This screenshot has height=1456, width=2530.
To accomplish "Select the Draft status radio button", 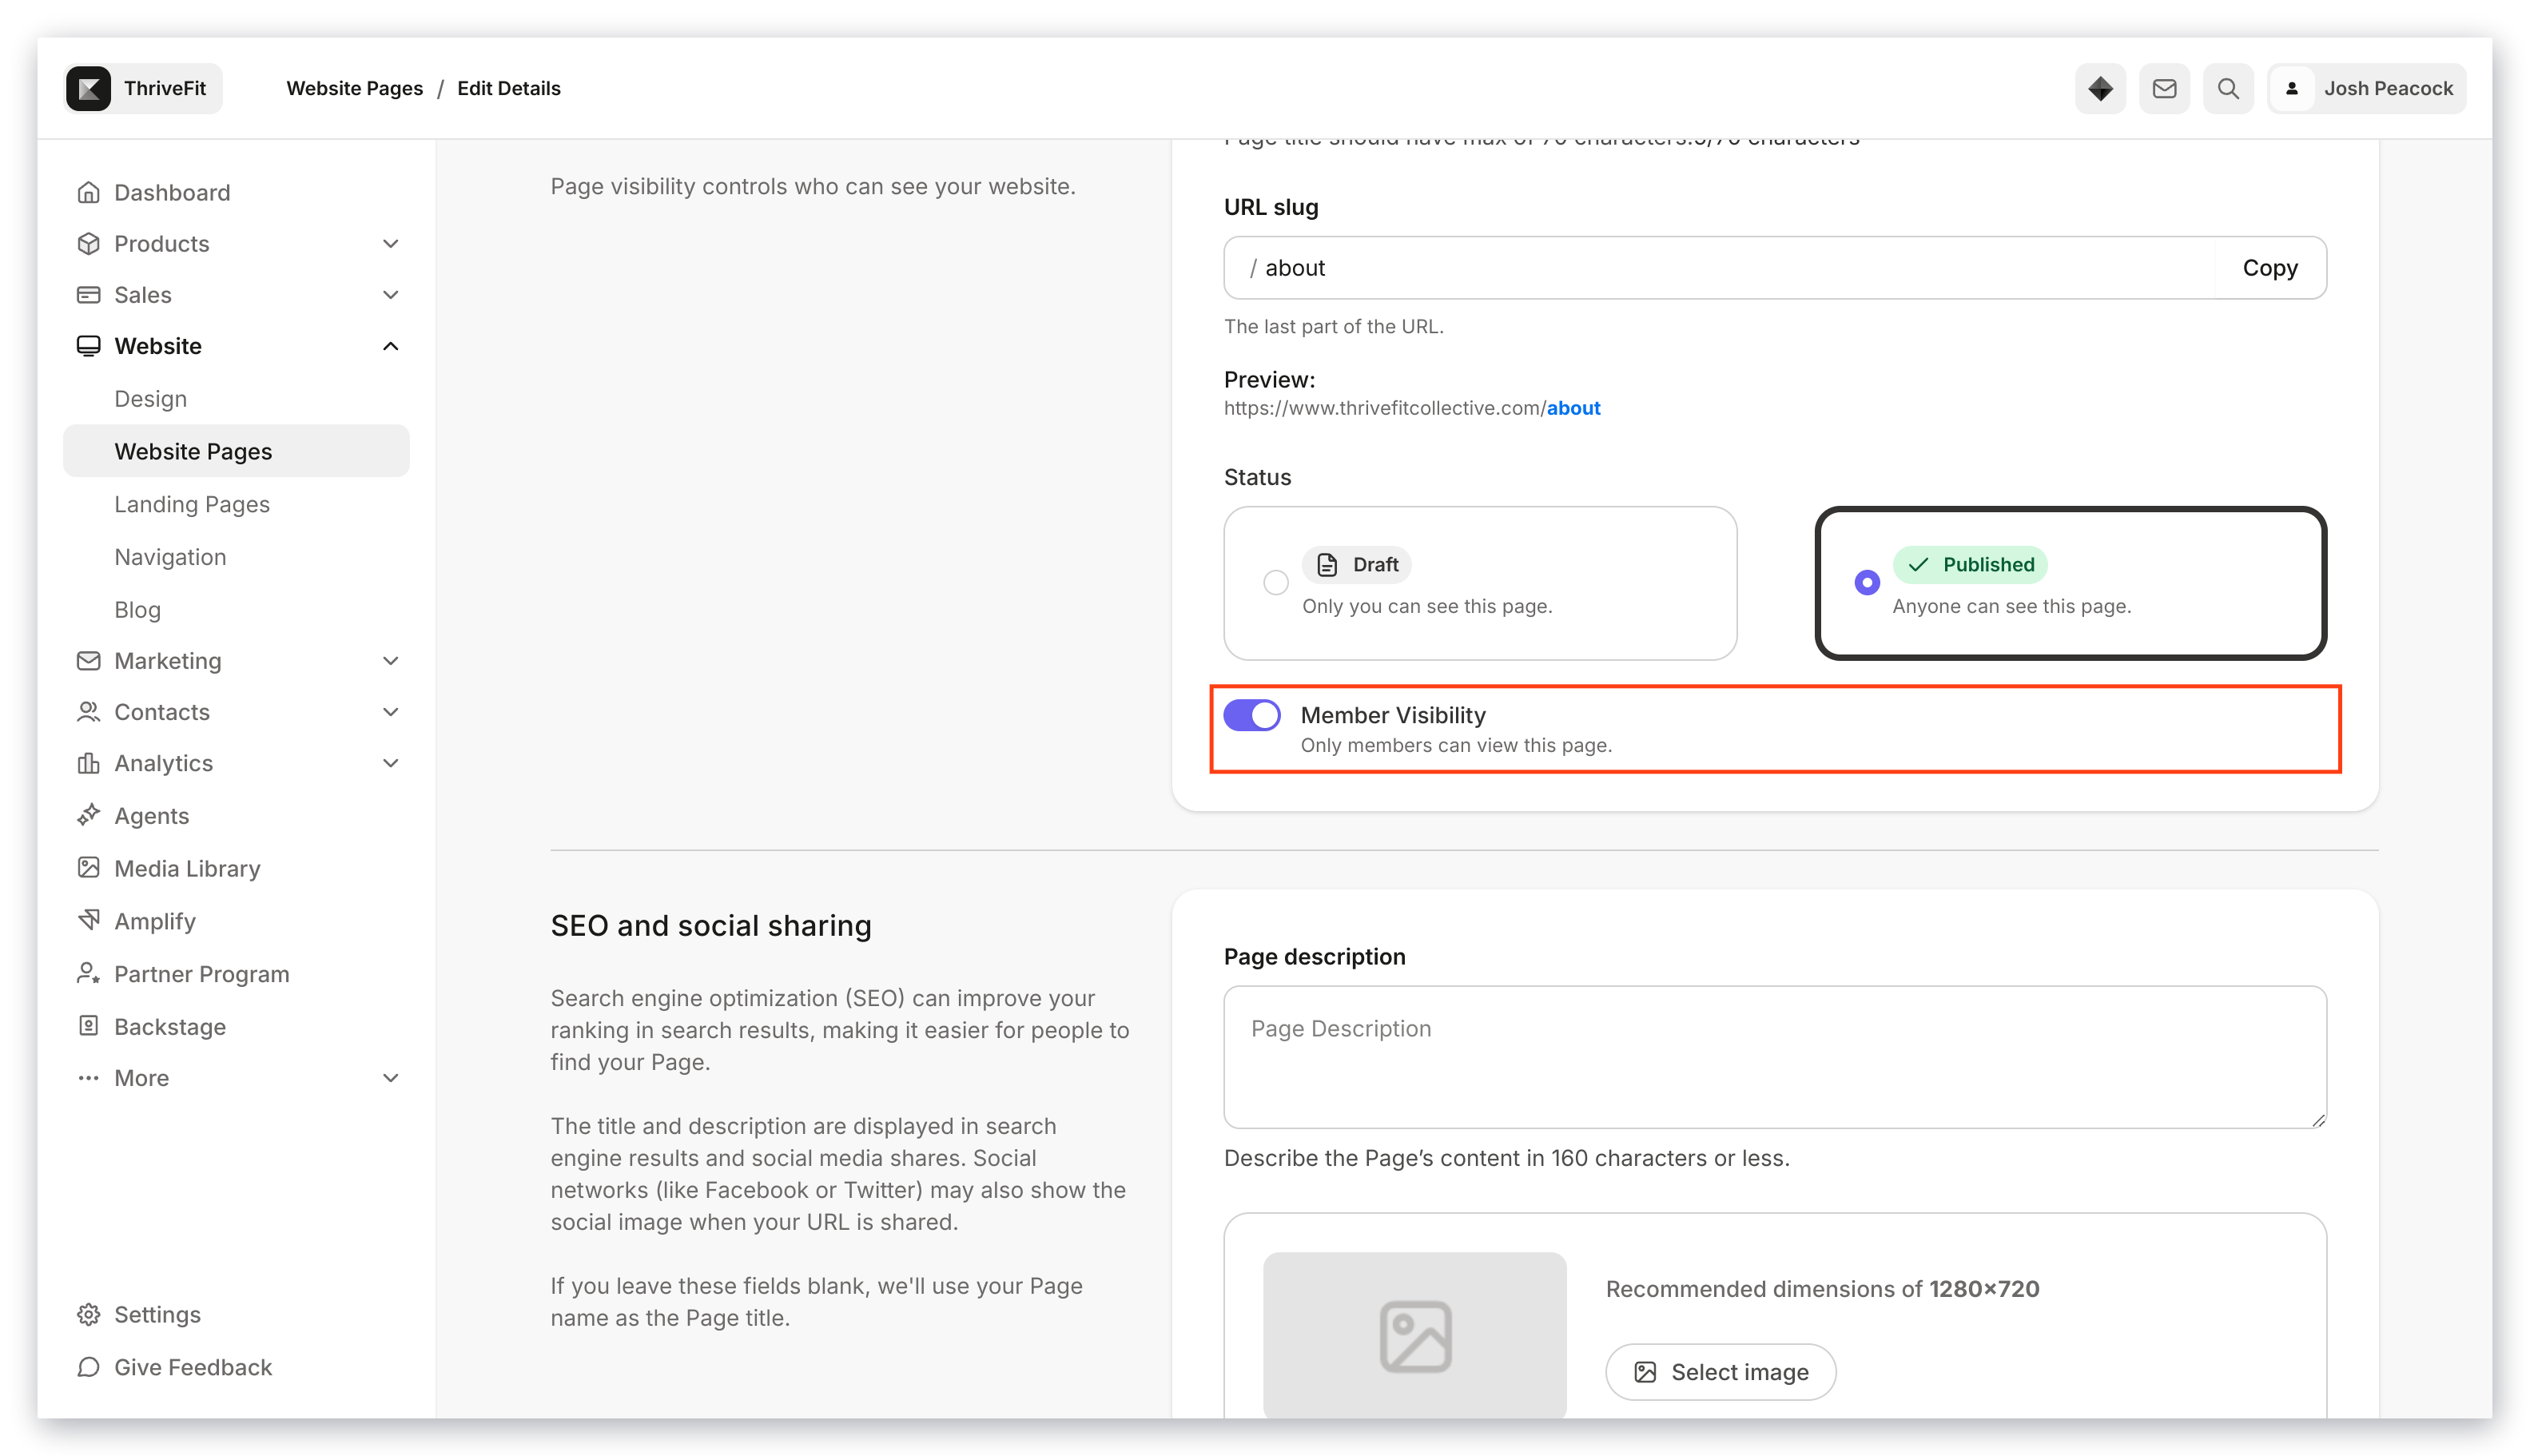I will [1276, 582].
